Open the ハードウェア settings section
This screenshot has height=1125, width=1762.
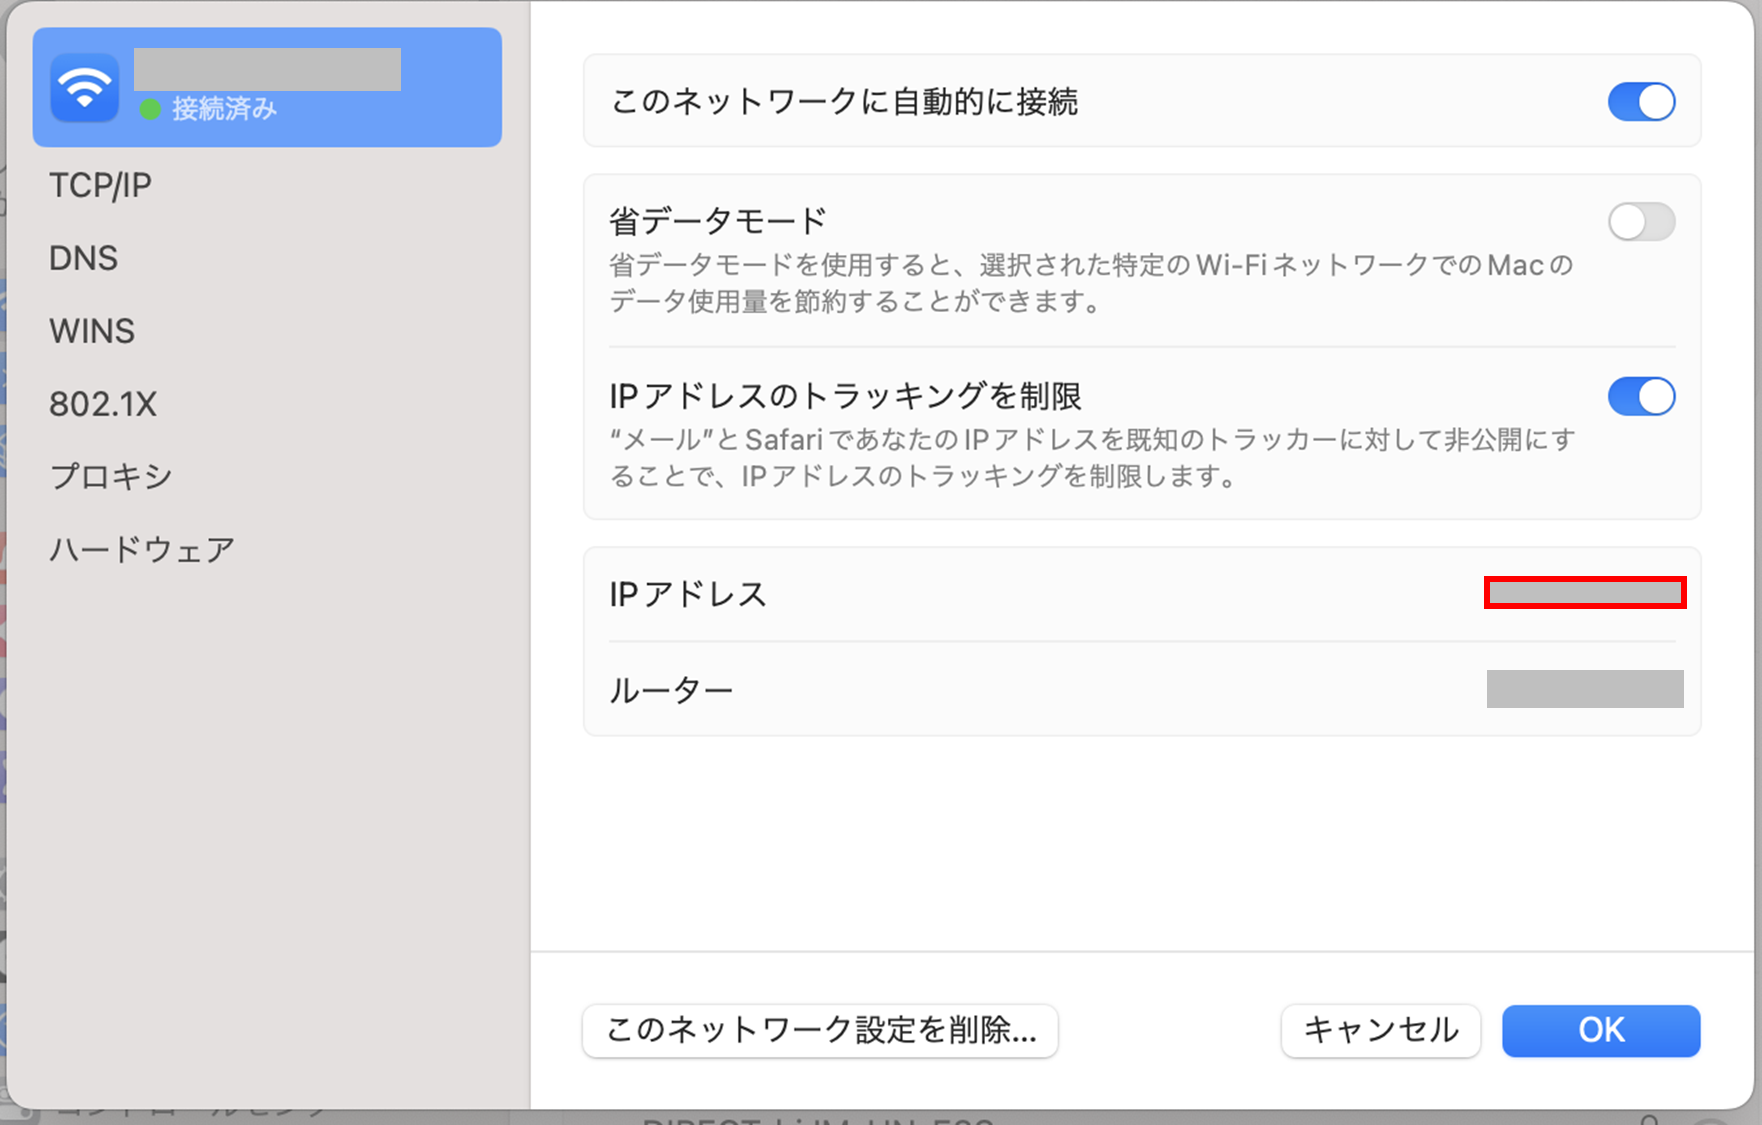pyautogui.click(x=142, y=550)
